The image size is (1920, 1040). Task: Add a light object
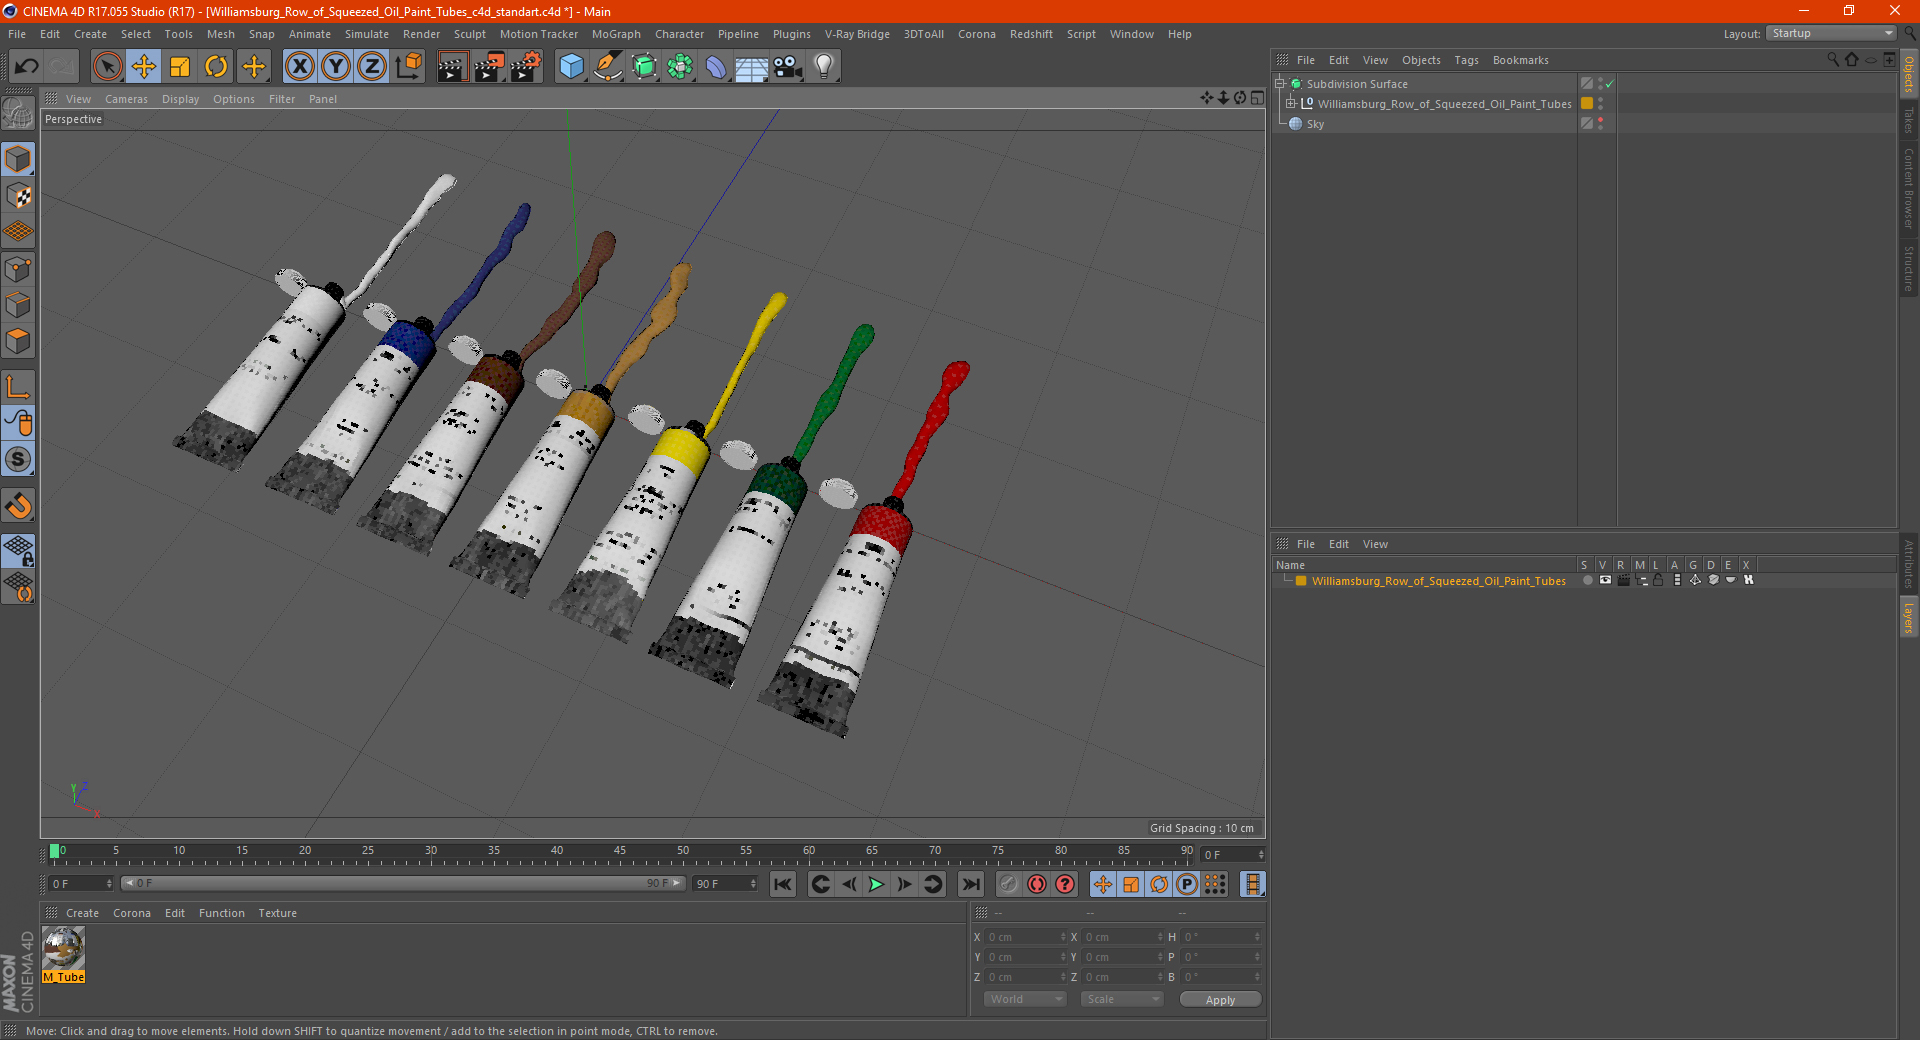click(x=824, y=67)
